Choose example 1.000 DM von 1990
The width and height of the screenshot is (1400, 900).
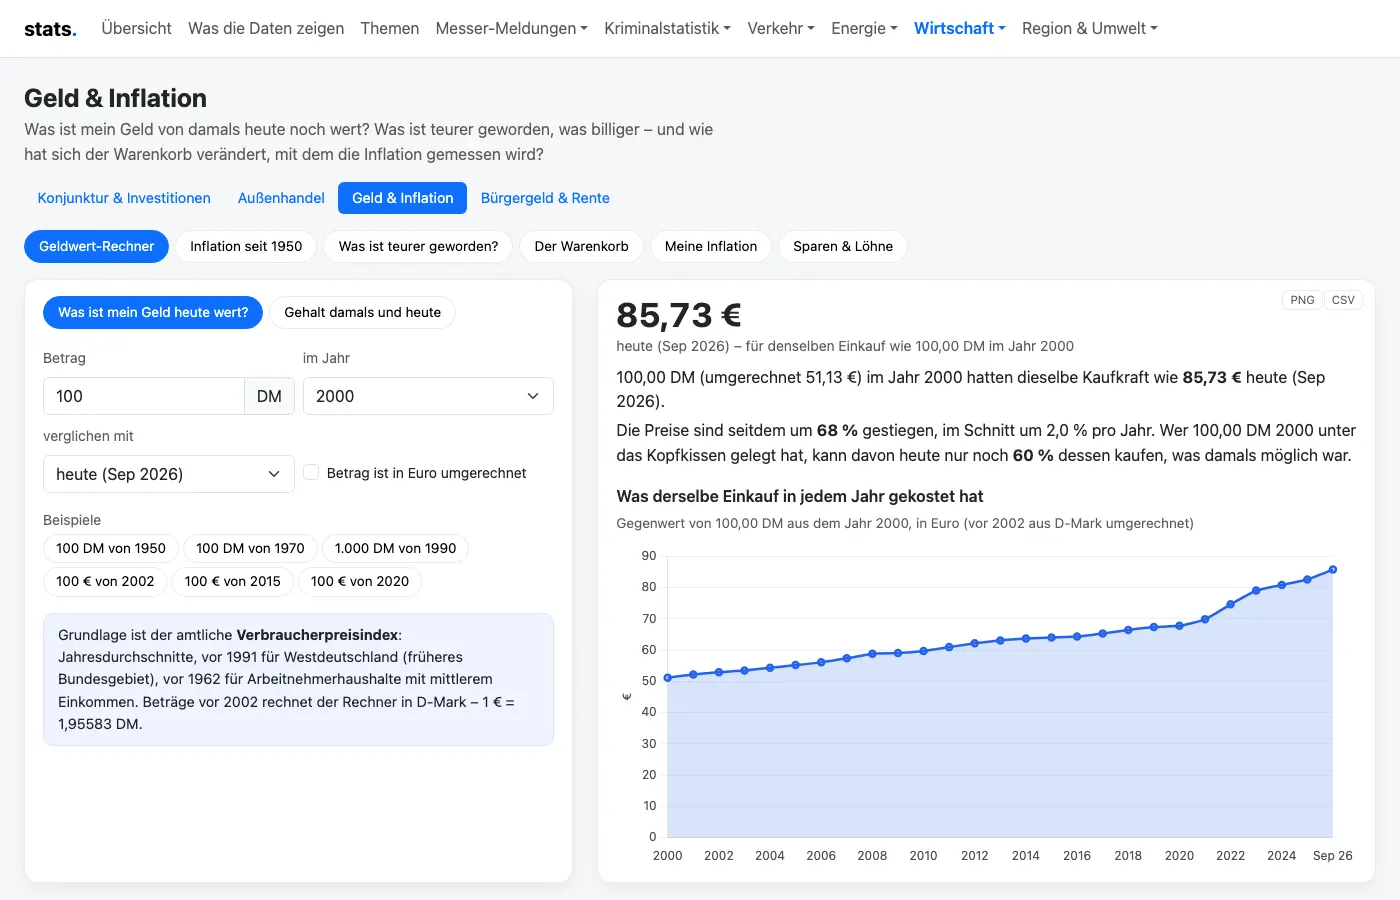click(x=395, y=548)
